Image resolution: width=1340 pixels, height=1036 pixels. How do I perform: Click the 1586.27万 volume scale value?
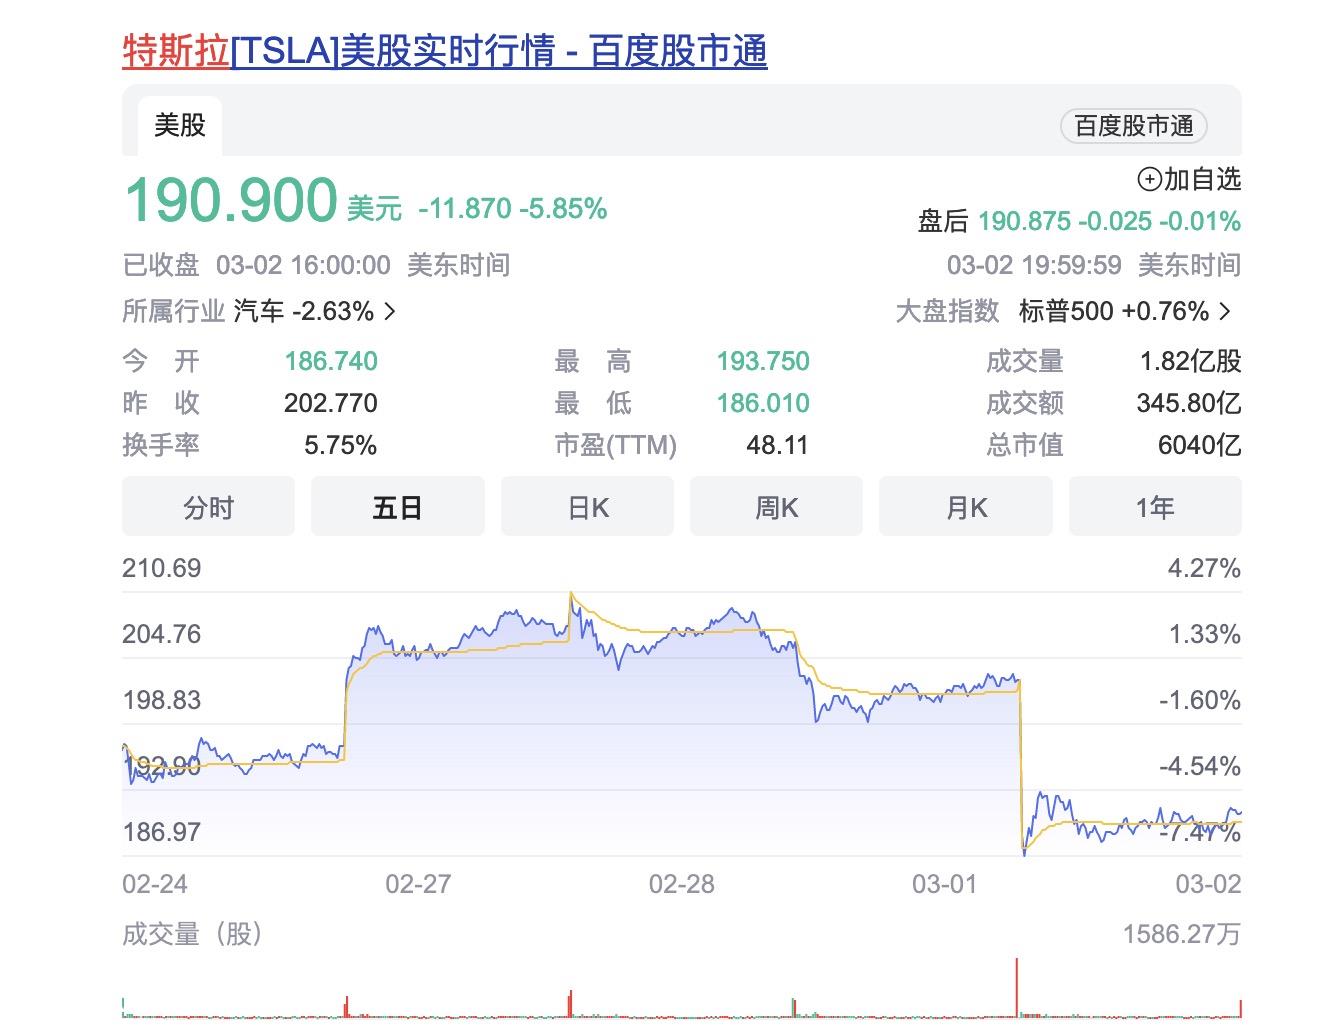point(1182,934)
